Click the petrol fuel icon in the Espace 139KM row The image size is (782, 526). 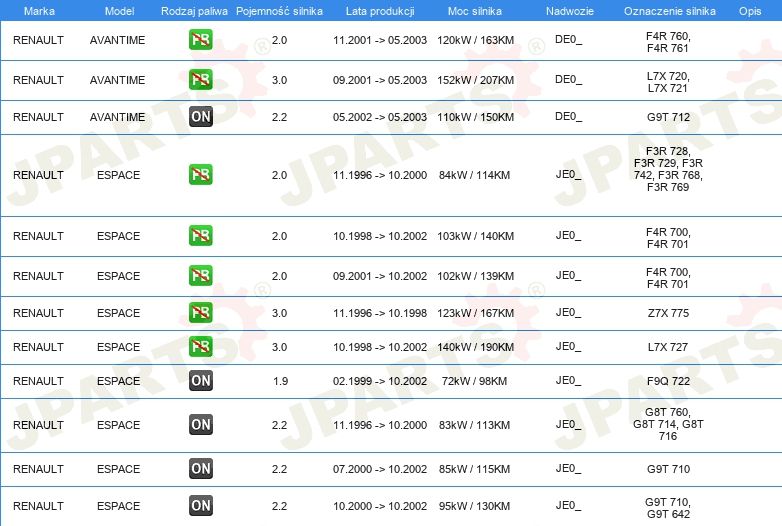pos(201,275)
